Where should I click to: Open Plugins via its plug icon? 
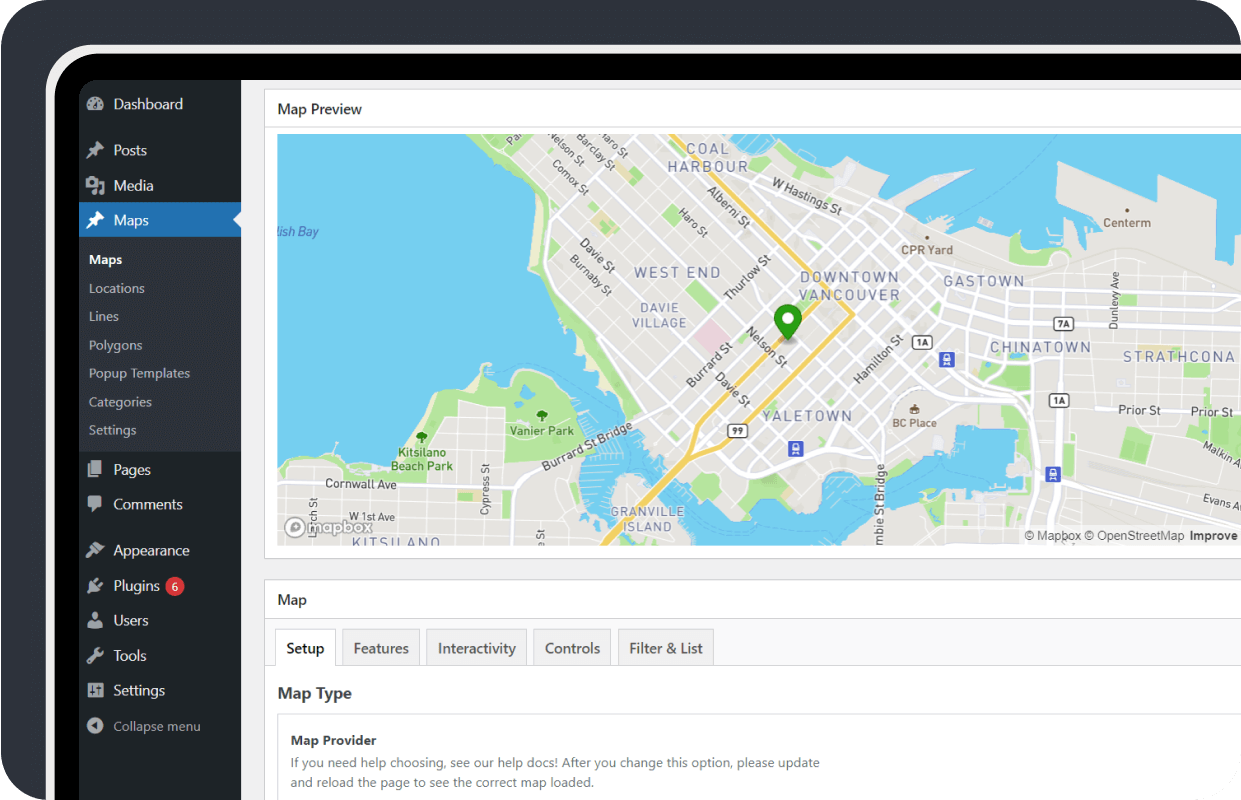click(x=95, y=585)
